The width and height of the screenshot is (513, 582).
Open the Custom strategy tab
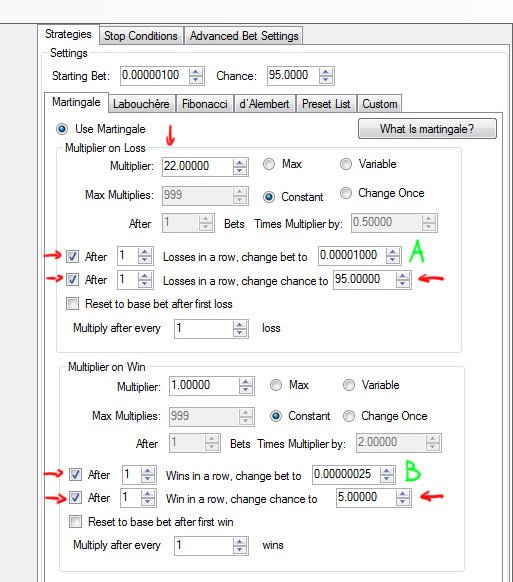click(379, 104)
